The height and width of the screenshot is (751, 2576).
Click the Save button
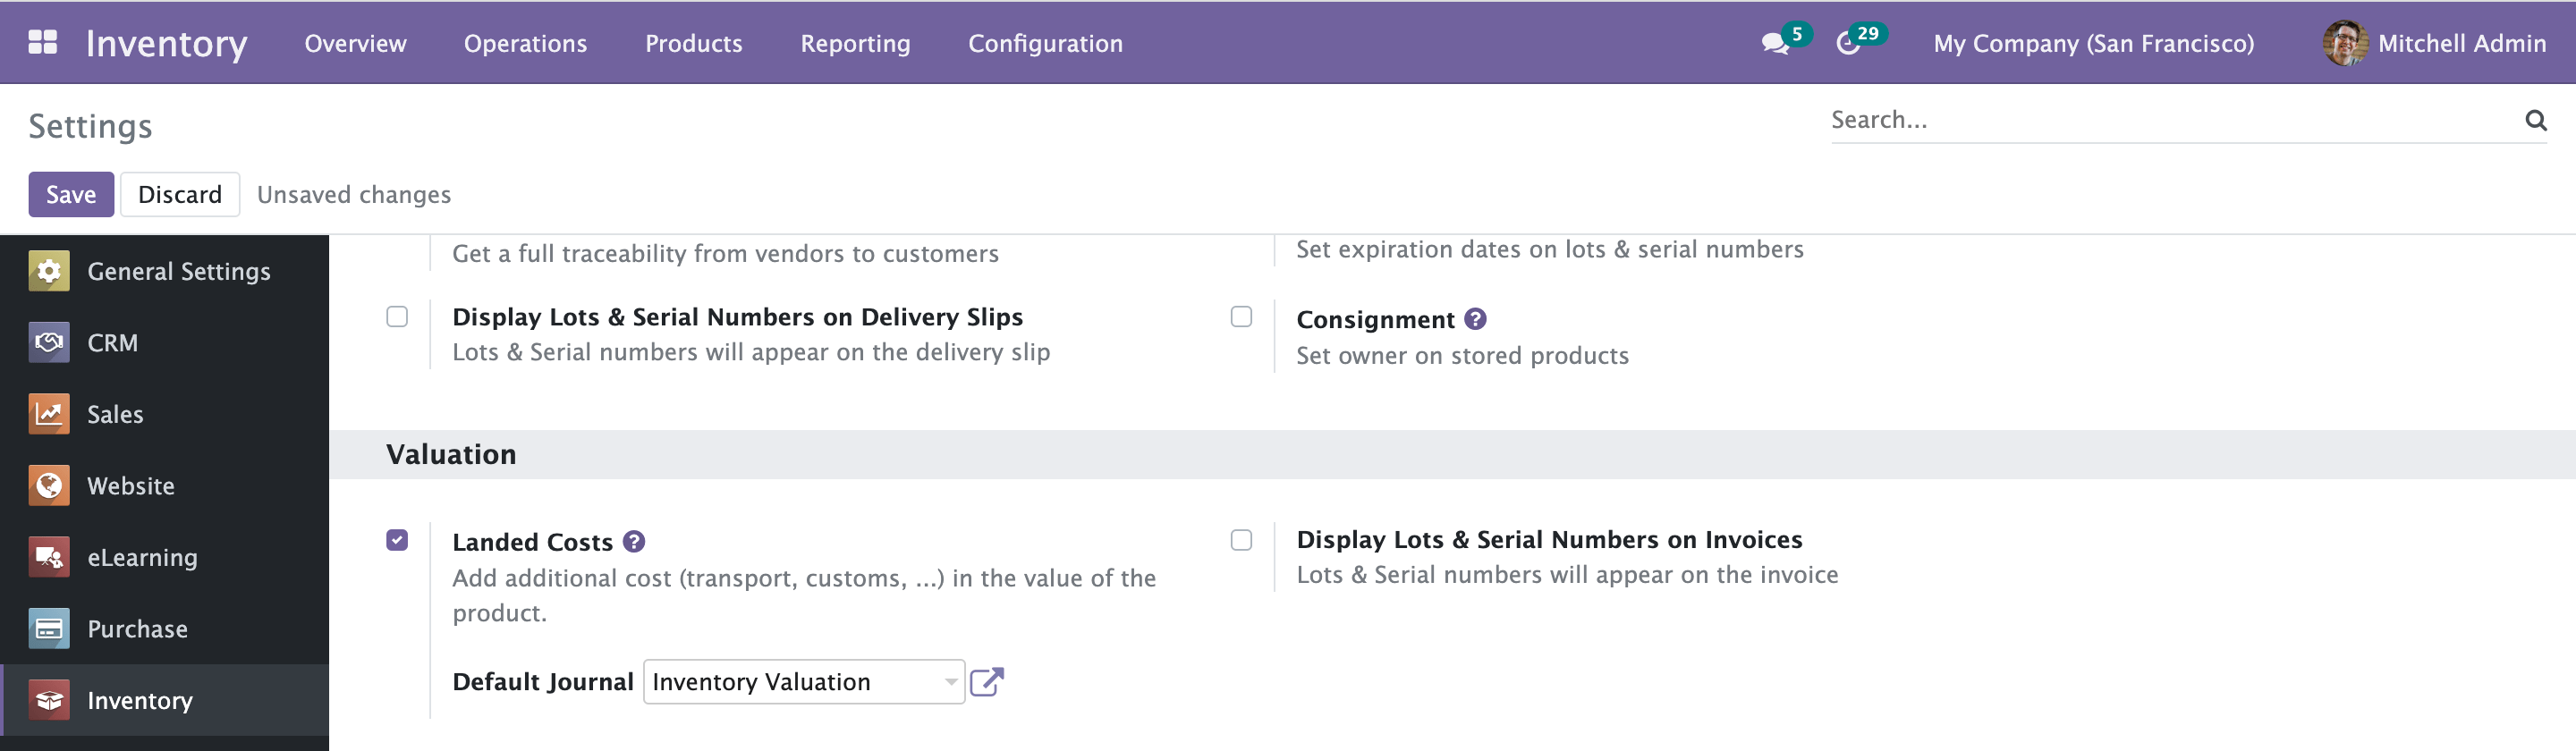[x=71, y=194]
